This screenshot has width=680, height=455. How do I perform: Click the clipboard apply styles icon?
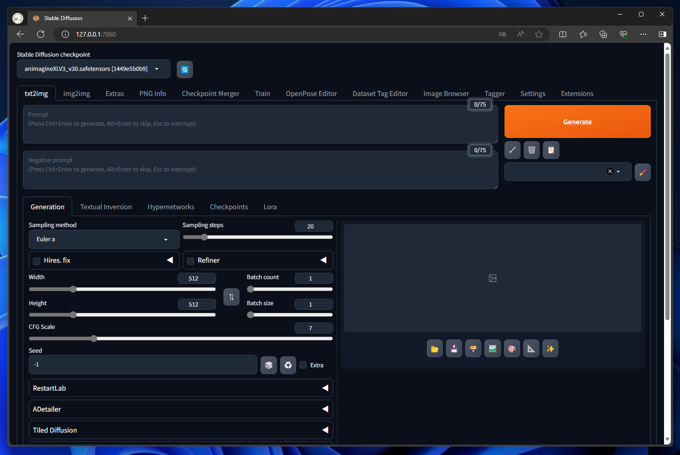pos(551,150)
